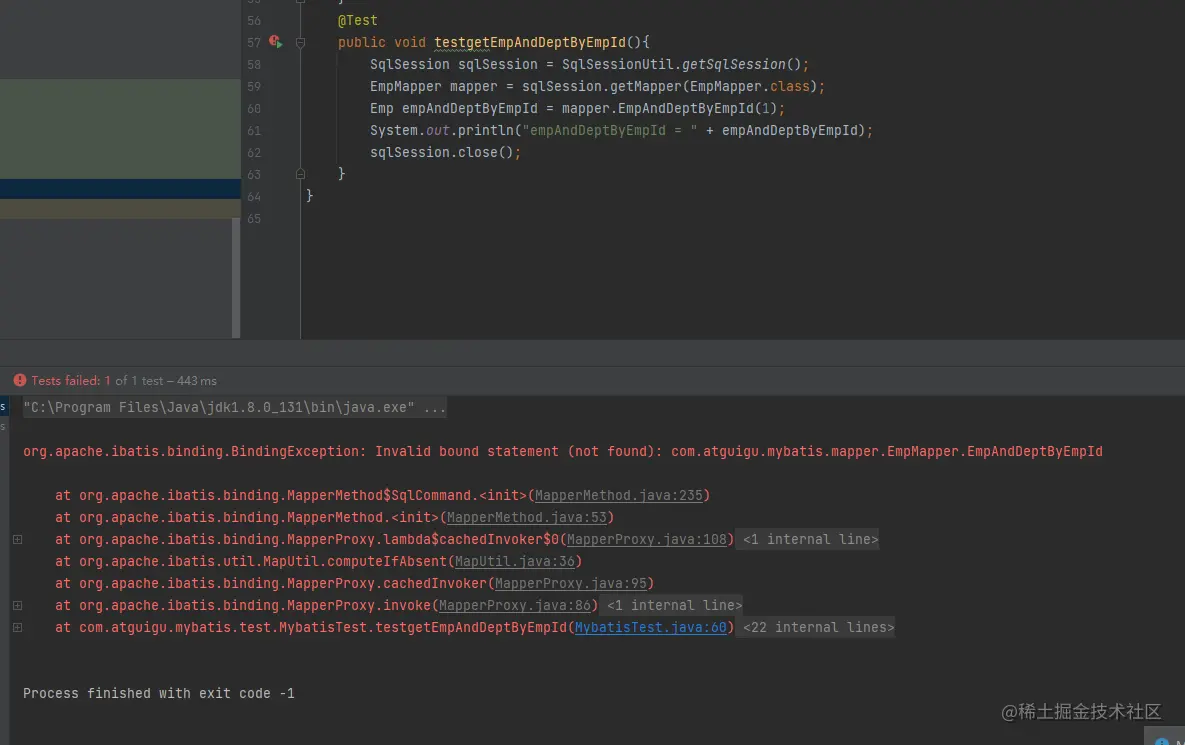Open the MapUtil.java:36 link
The image size is (1185, 745).
point(515,561)
